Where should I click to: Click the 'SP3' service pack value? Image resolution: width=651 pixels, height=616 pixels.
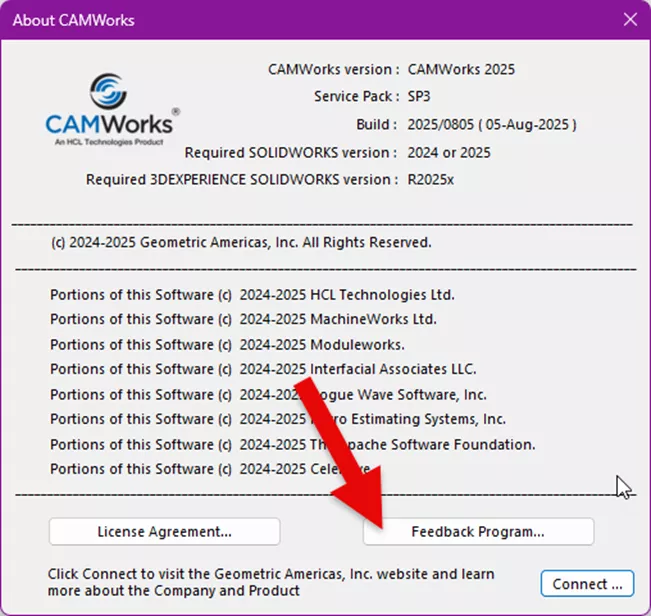(x=418, y=96)
